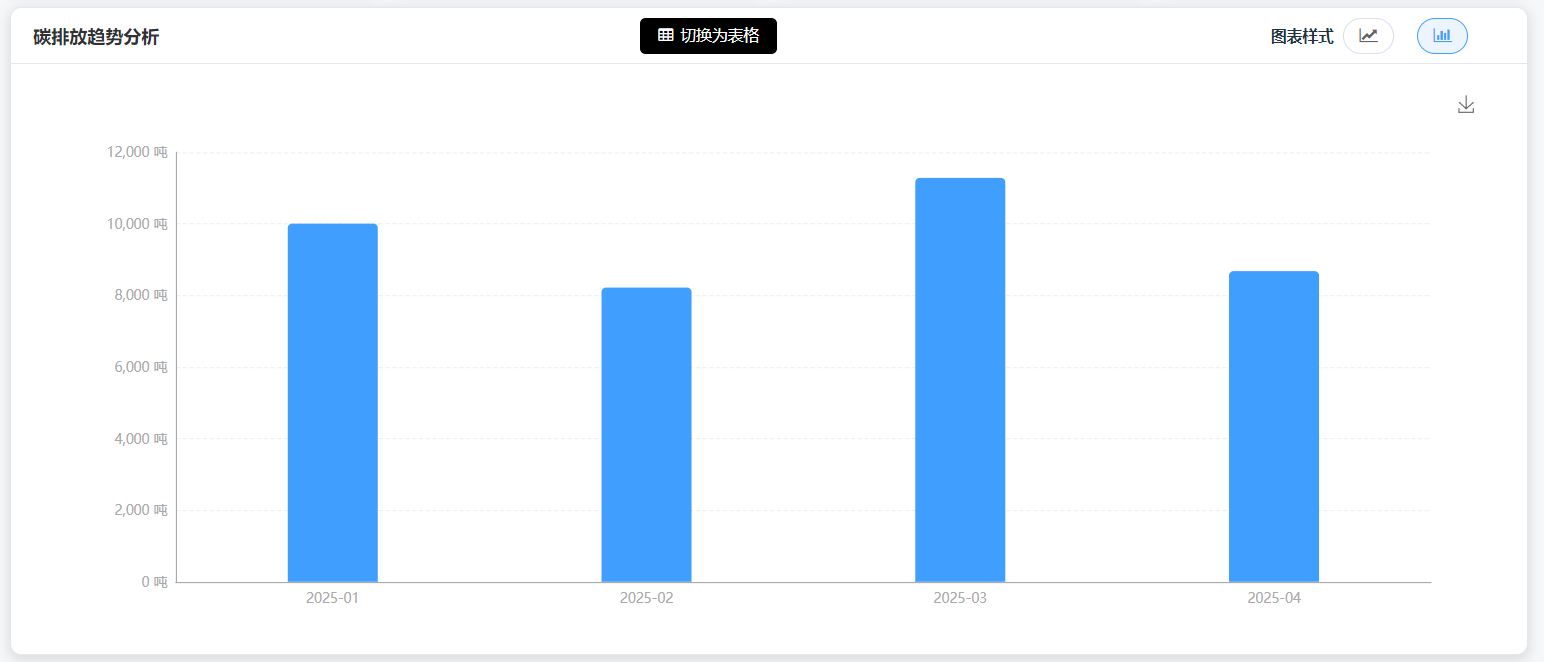Click the 2025-01 x-axis label
The height and width of the screenshot is (662, 1544).
click(x=332, y=599)
